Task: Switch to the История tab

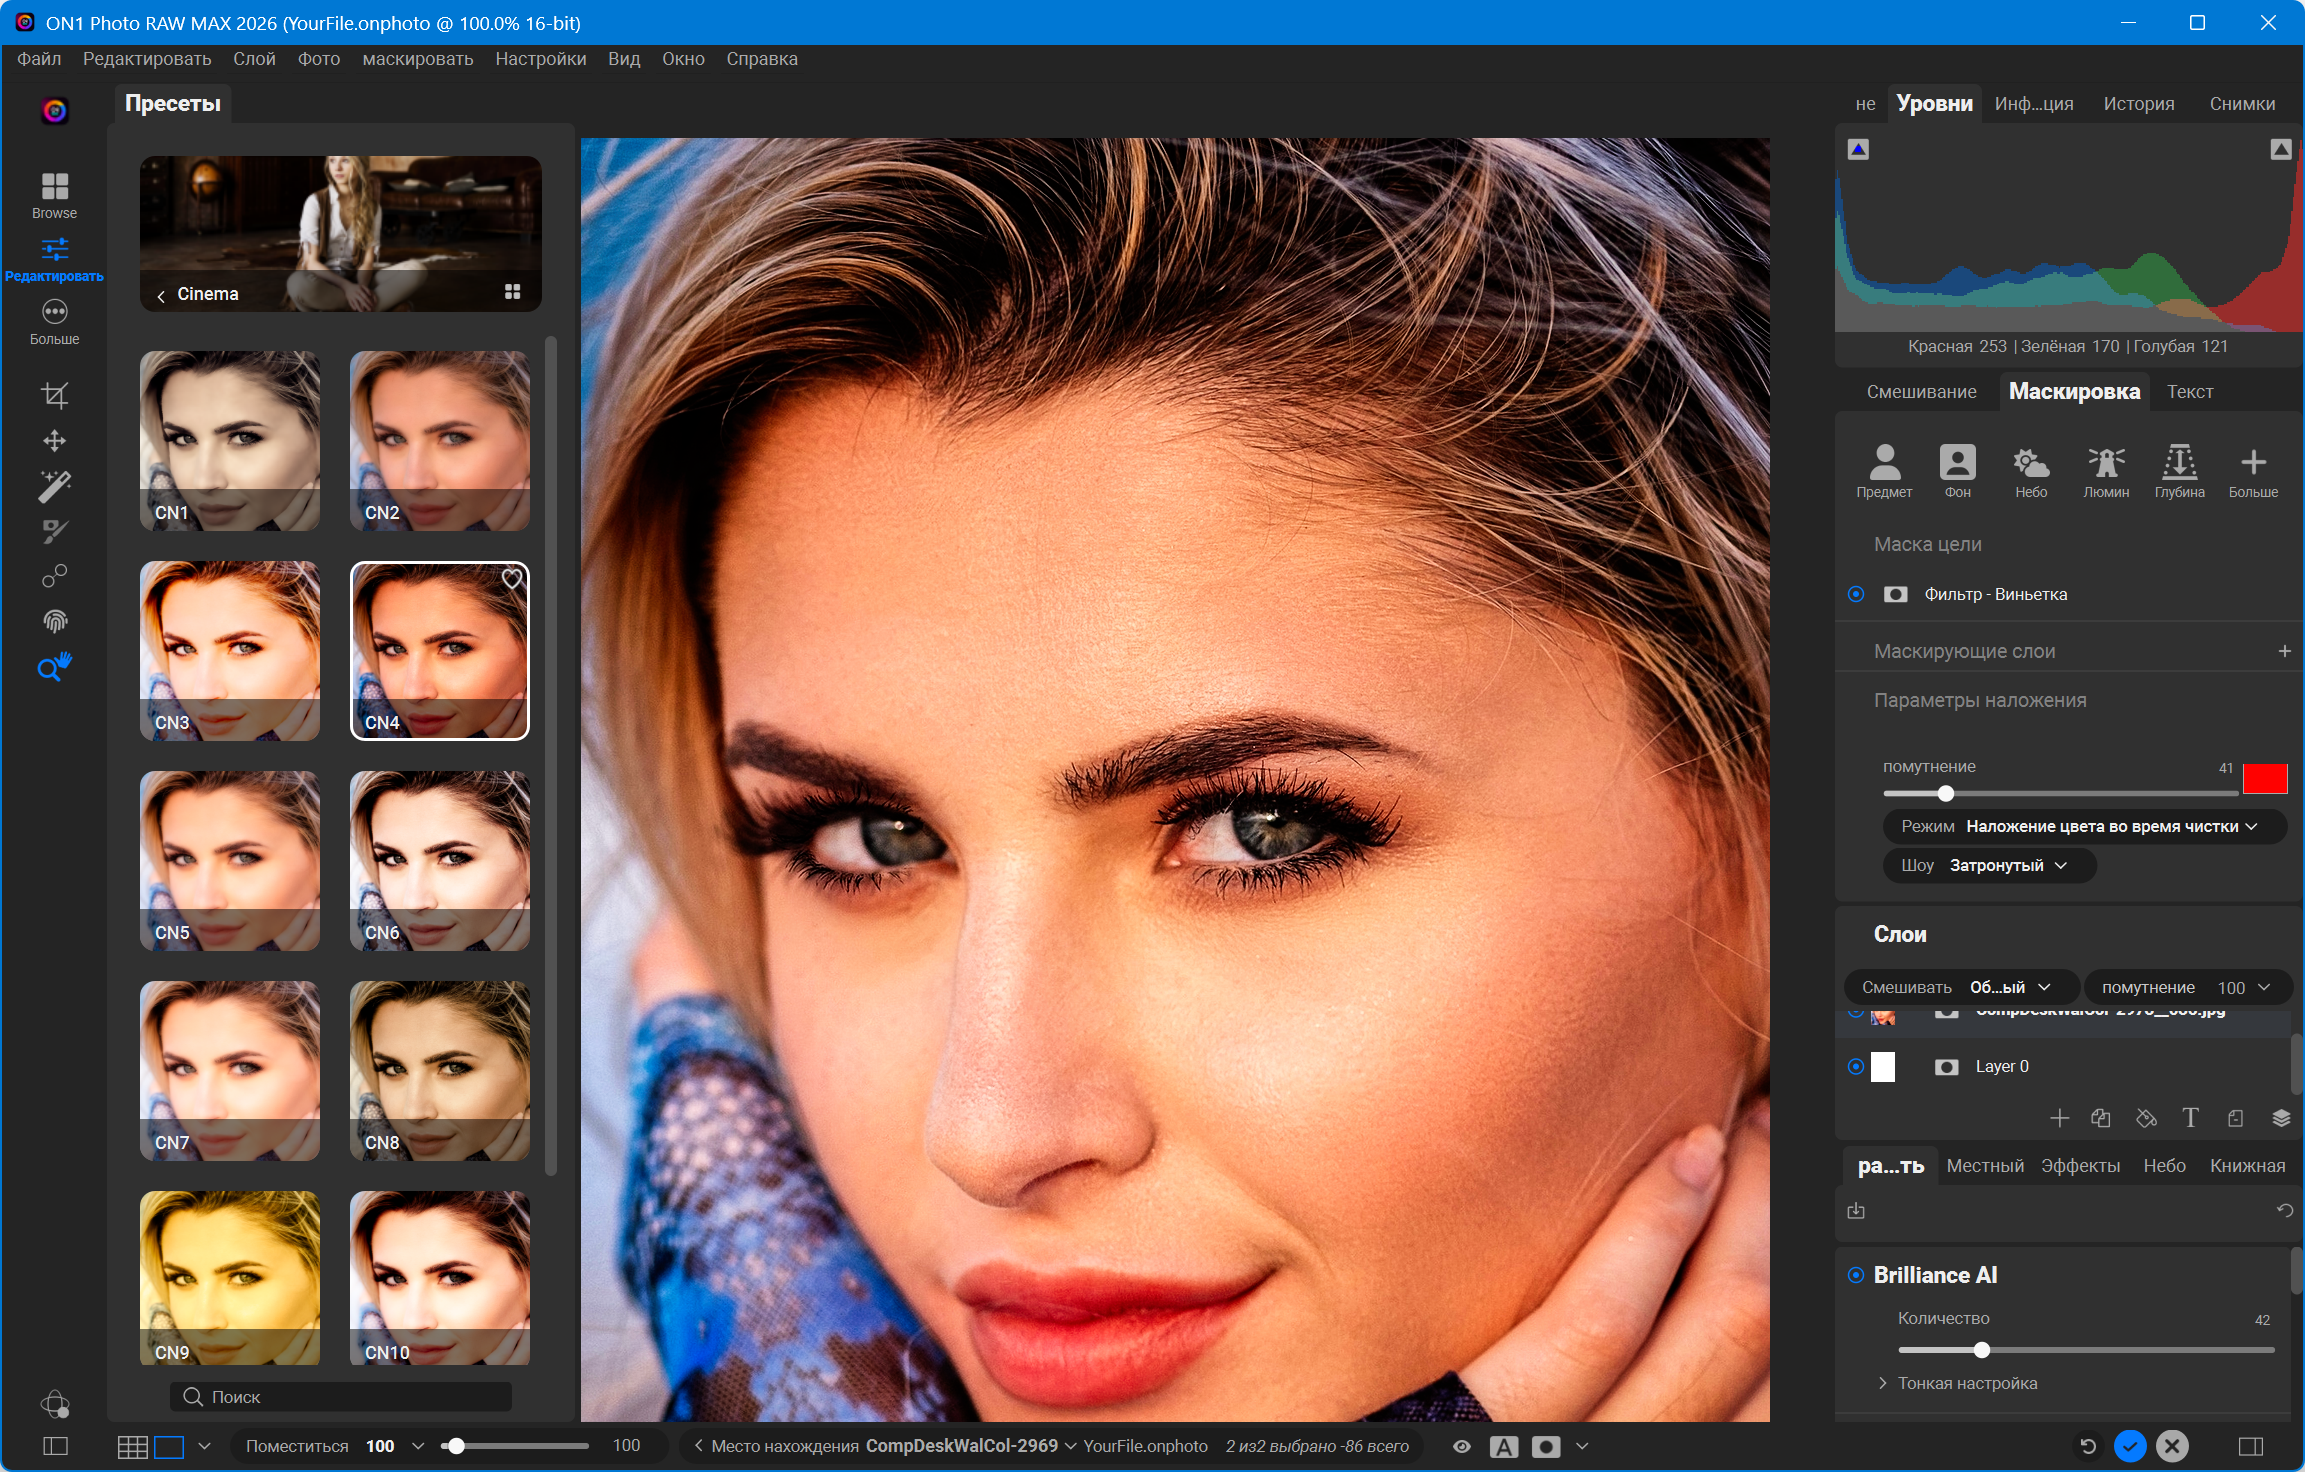Action: 2138,104
